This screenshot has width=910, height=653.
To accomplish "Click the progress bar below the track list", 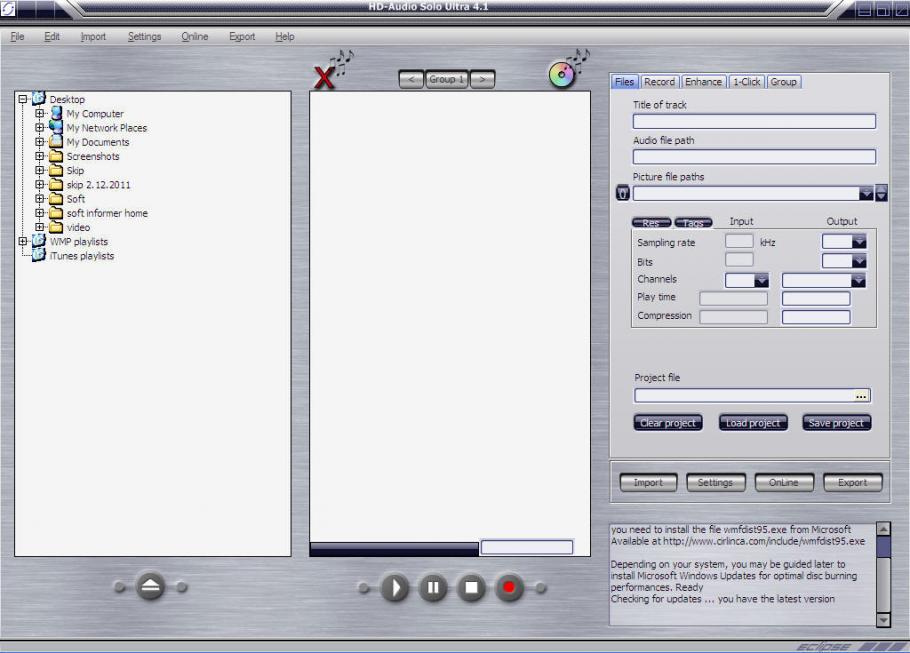I will (x=394, y=549).
